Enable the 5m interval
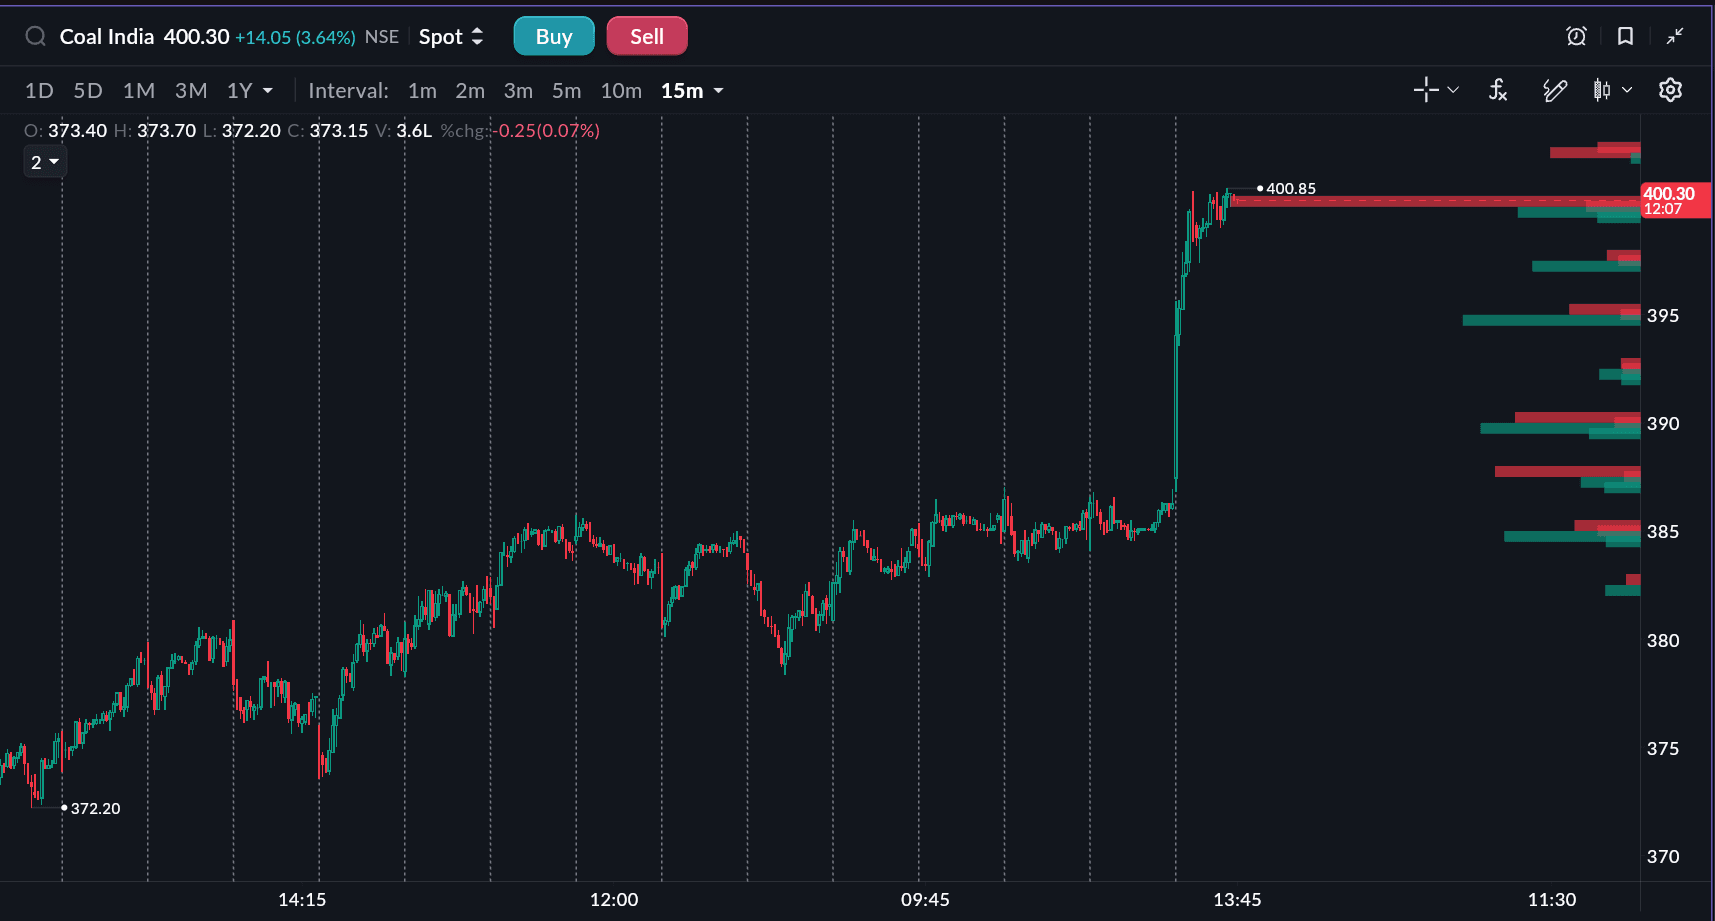This screenshot has height=921, width=1715. 566,90
